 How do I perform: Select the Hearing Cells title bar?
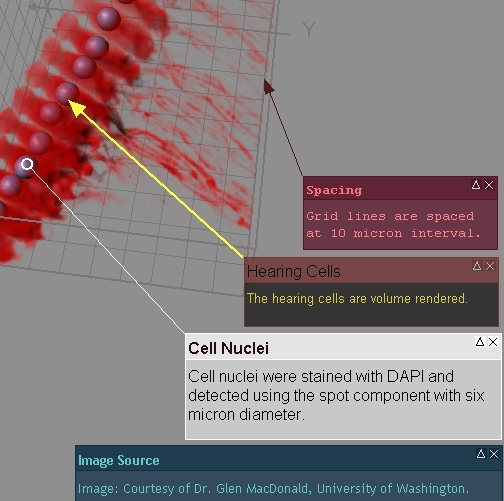coord(371,271)
